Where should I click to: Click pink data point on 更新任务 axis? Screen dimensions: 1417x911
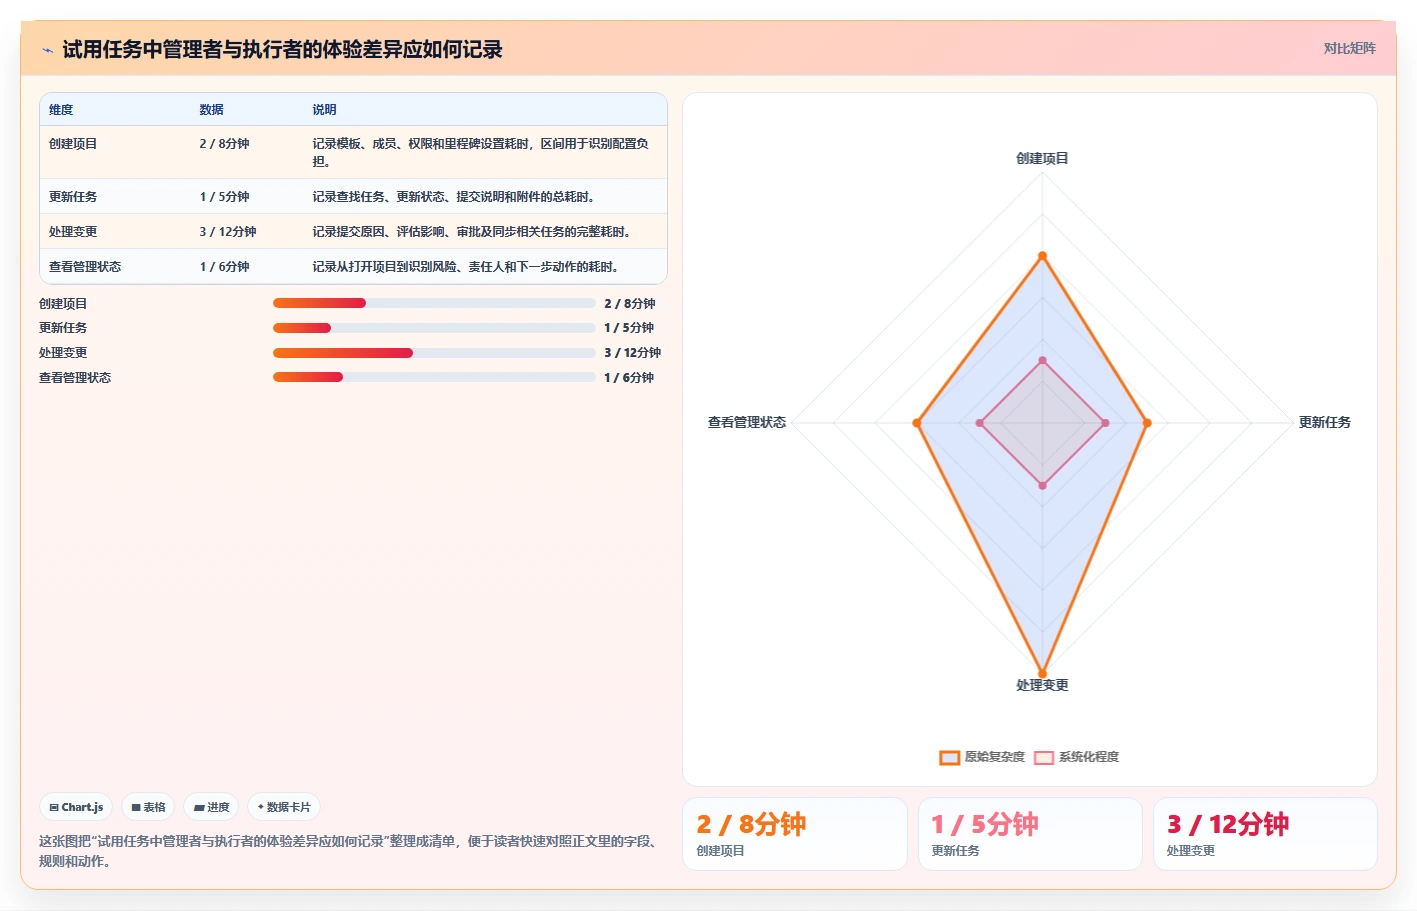pyautogui.click(x=1105, y=423)
